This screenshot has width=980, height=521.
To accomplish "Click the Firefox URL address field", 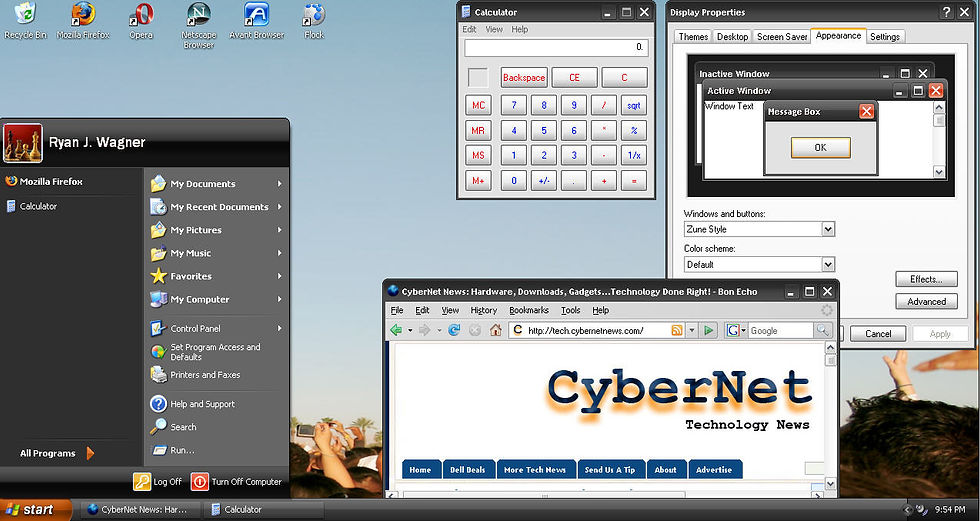I will click(x=596, y=330).
